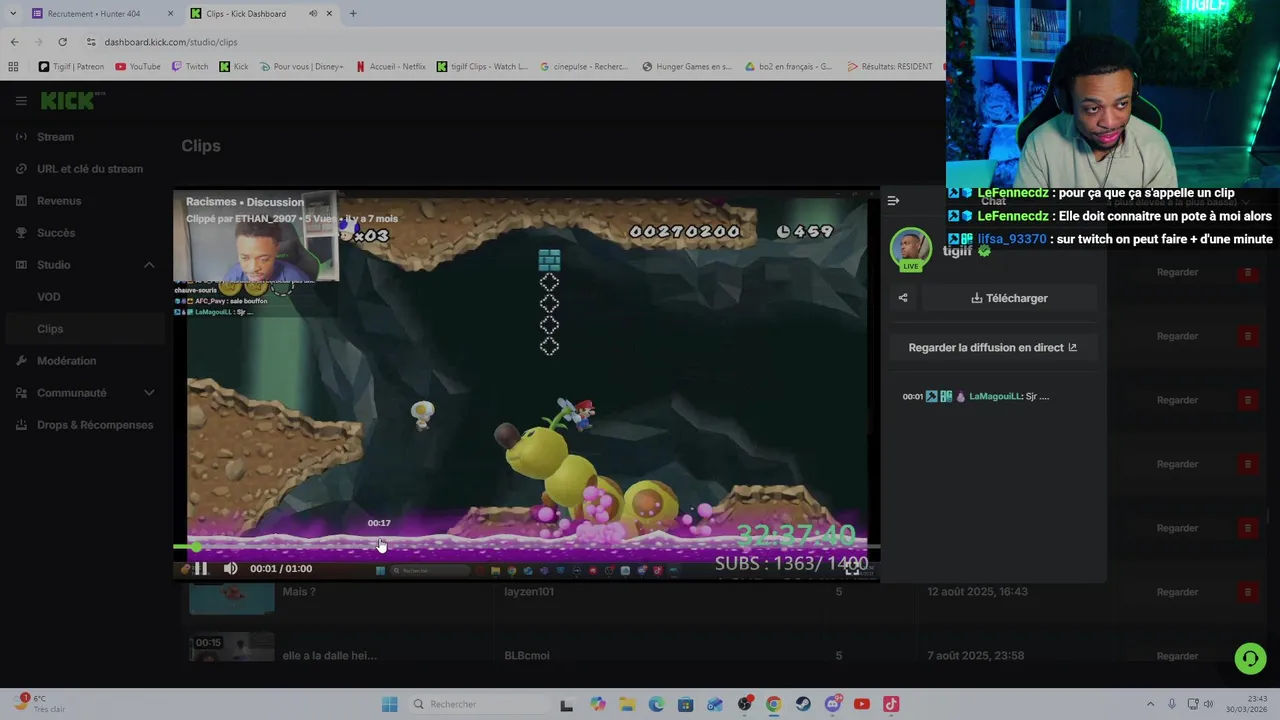Mute the Clips - Kick Dashboard tab audio
Screen dimensions: 1280x720
(x=313, y=14)
